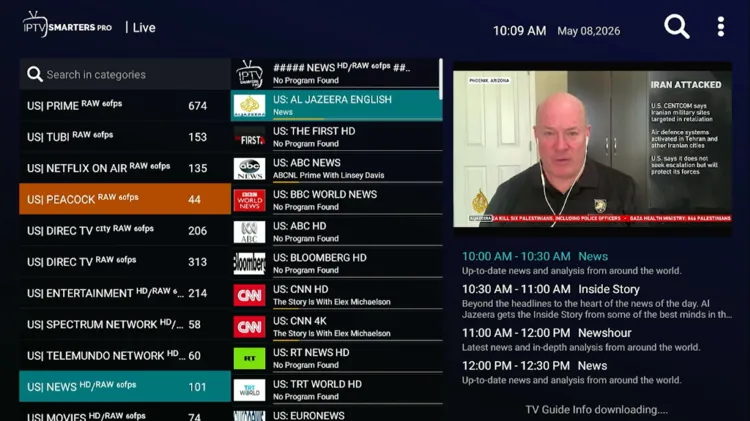The height and width of the screenshot is (421, 750).
Task: Open US| DIREC TV category with 313 channels
Action: (x=125, y=262)
